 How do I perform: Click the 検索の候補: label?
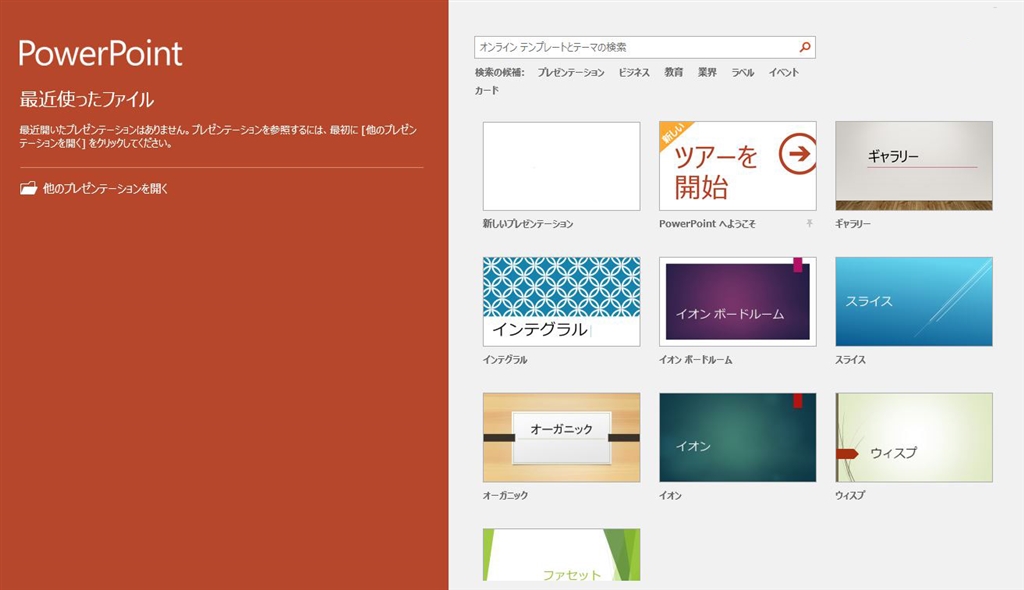(500, 73)
